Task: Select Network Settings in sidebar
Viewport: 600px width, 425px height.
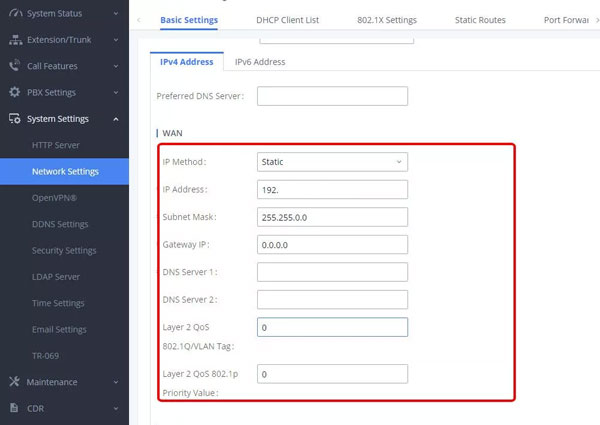Action: coord(65,171)
